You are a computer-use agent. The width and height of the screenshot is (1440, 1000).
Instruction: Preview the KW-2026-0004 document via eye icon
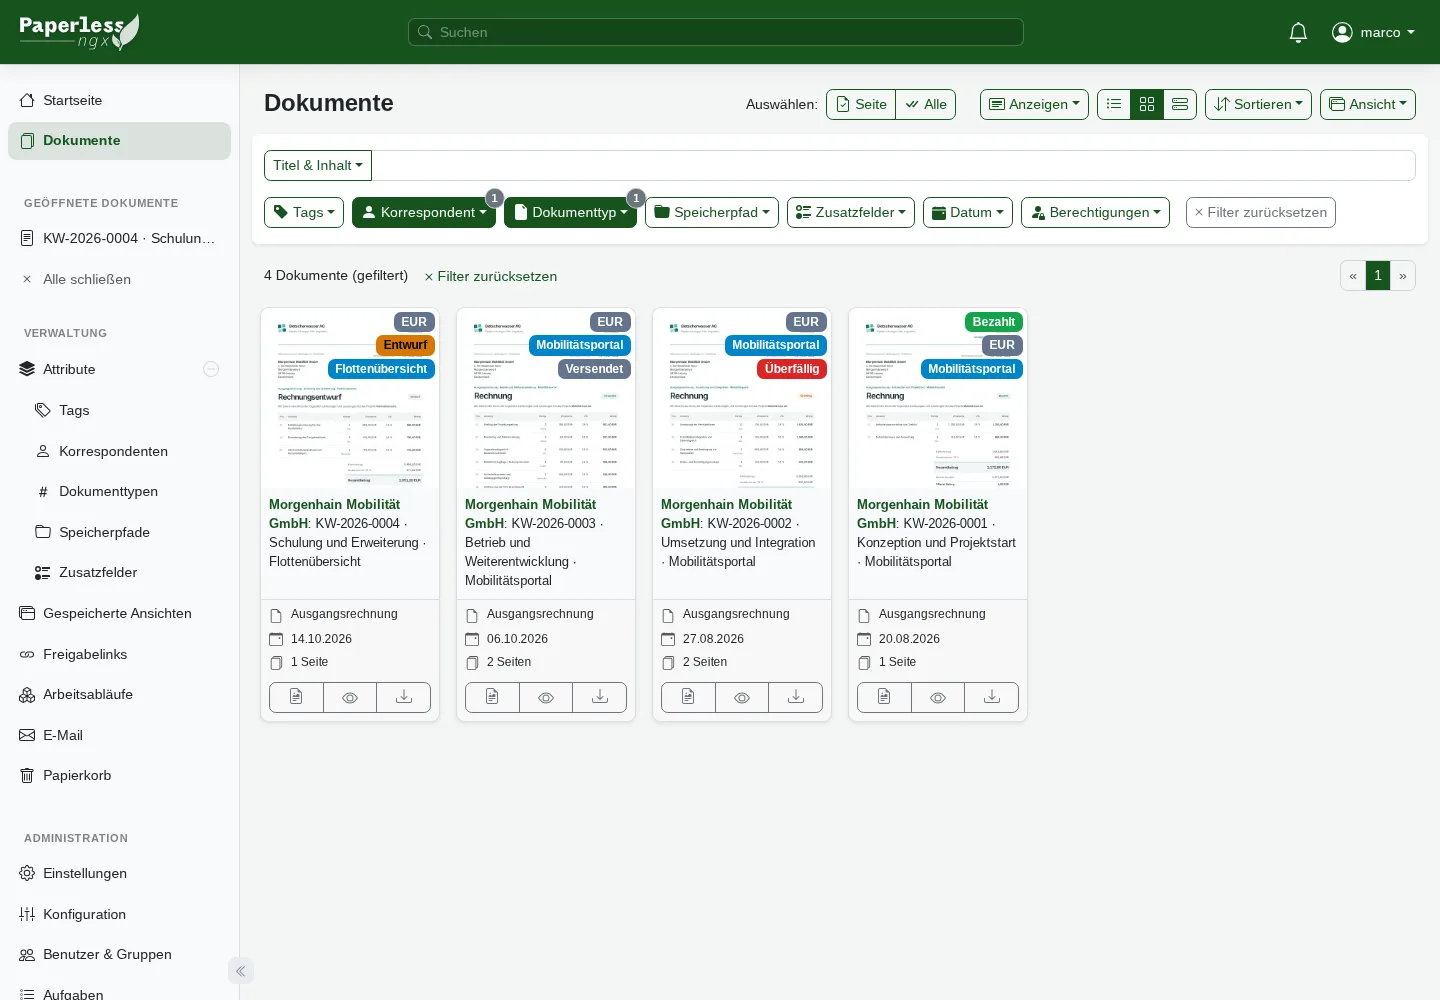350,697
